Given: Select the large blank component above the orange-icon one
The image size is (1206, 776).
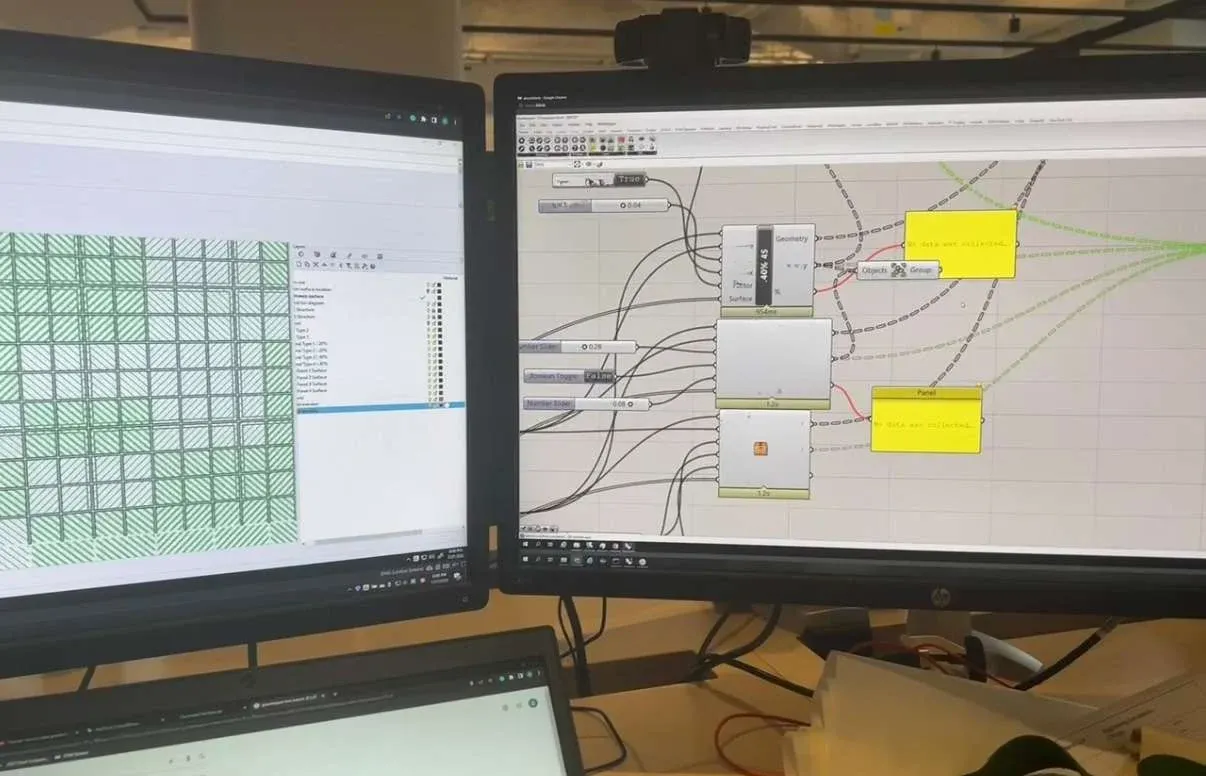Looking at the screenshot, I should 775,363.
